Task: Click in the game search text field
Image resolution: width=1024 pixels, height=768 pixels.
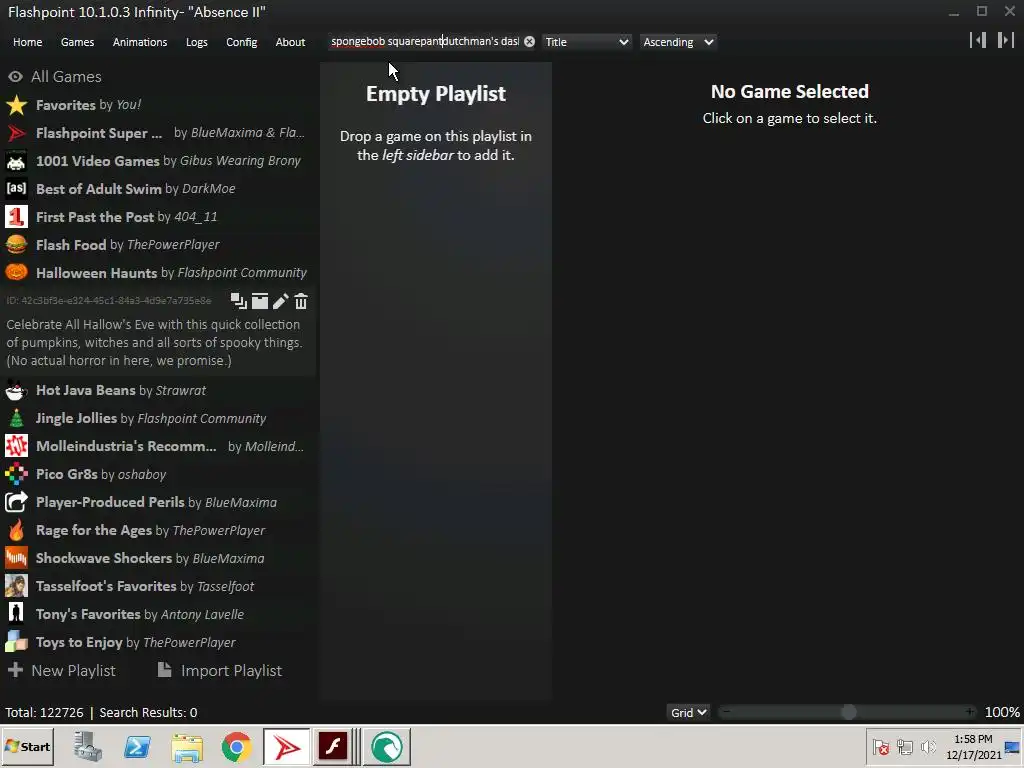Action: point(424,42)
